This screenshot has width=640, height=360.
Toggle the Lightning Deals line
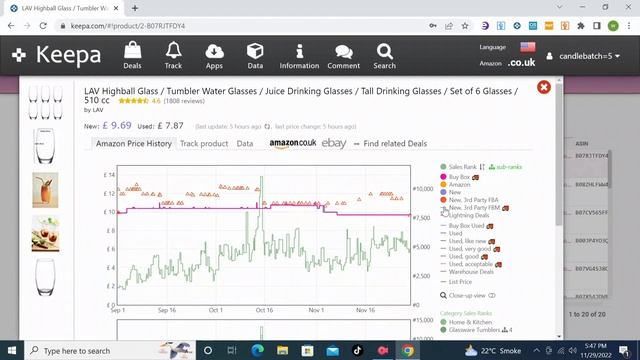[464, 215]
